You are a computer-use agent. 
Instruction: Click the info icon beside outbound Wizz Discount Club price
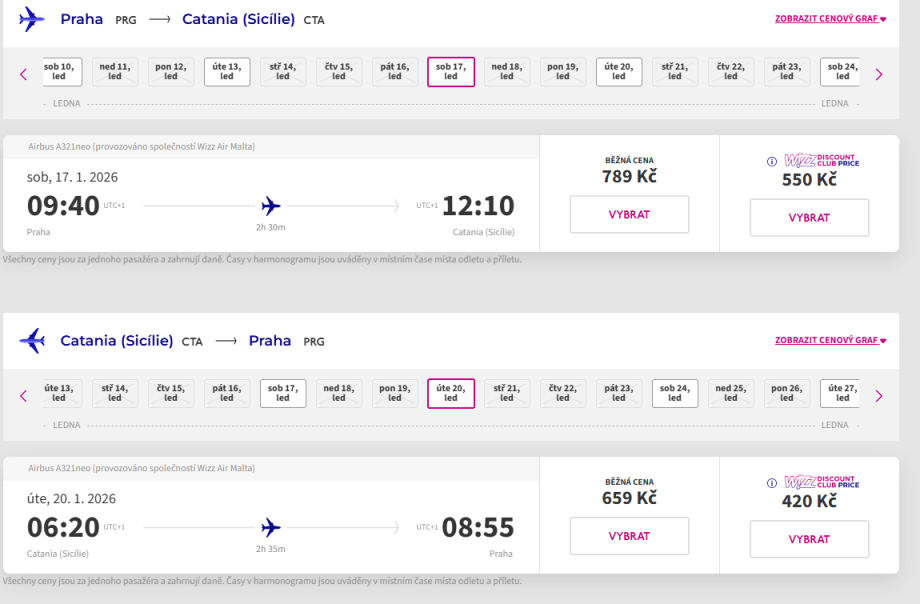tap(771, 162)
